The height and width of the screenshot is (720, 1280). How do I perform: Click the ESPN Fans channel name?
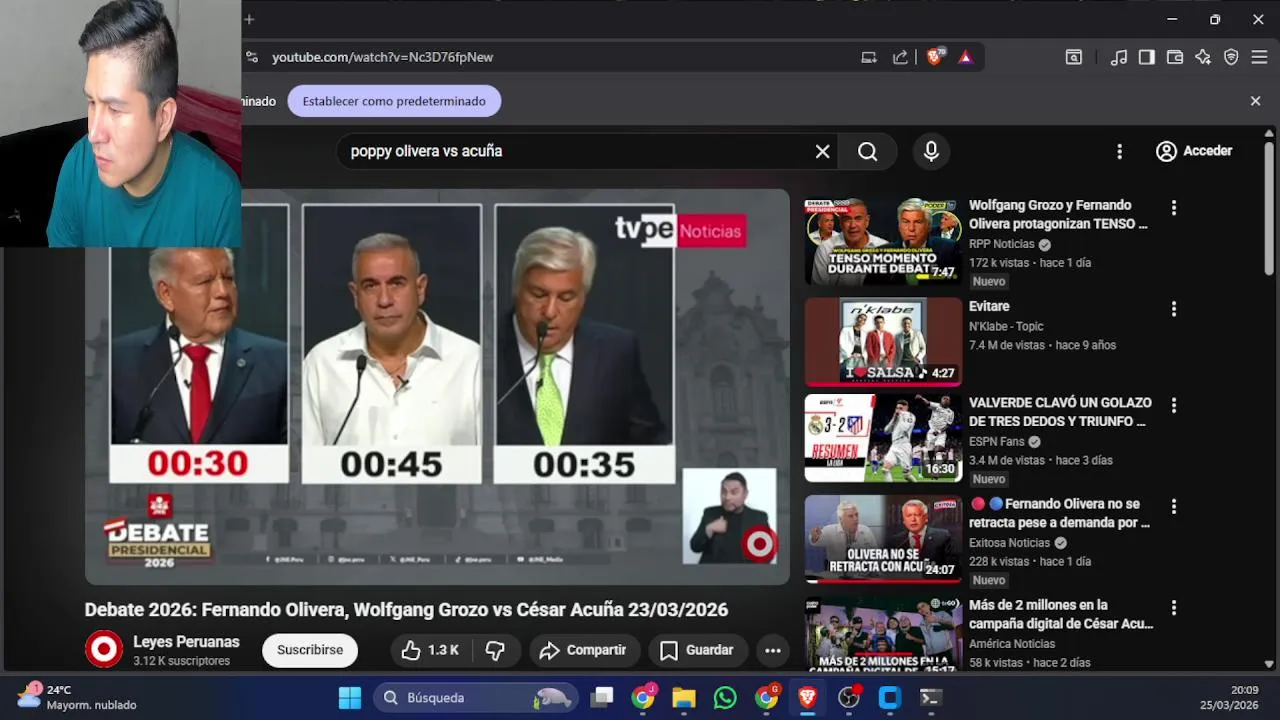click(997, 441)
